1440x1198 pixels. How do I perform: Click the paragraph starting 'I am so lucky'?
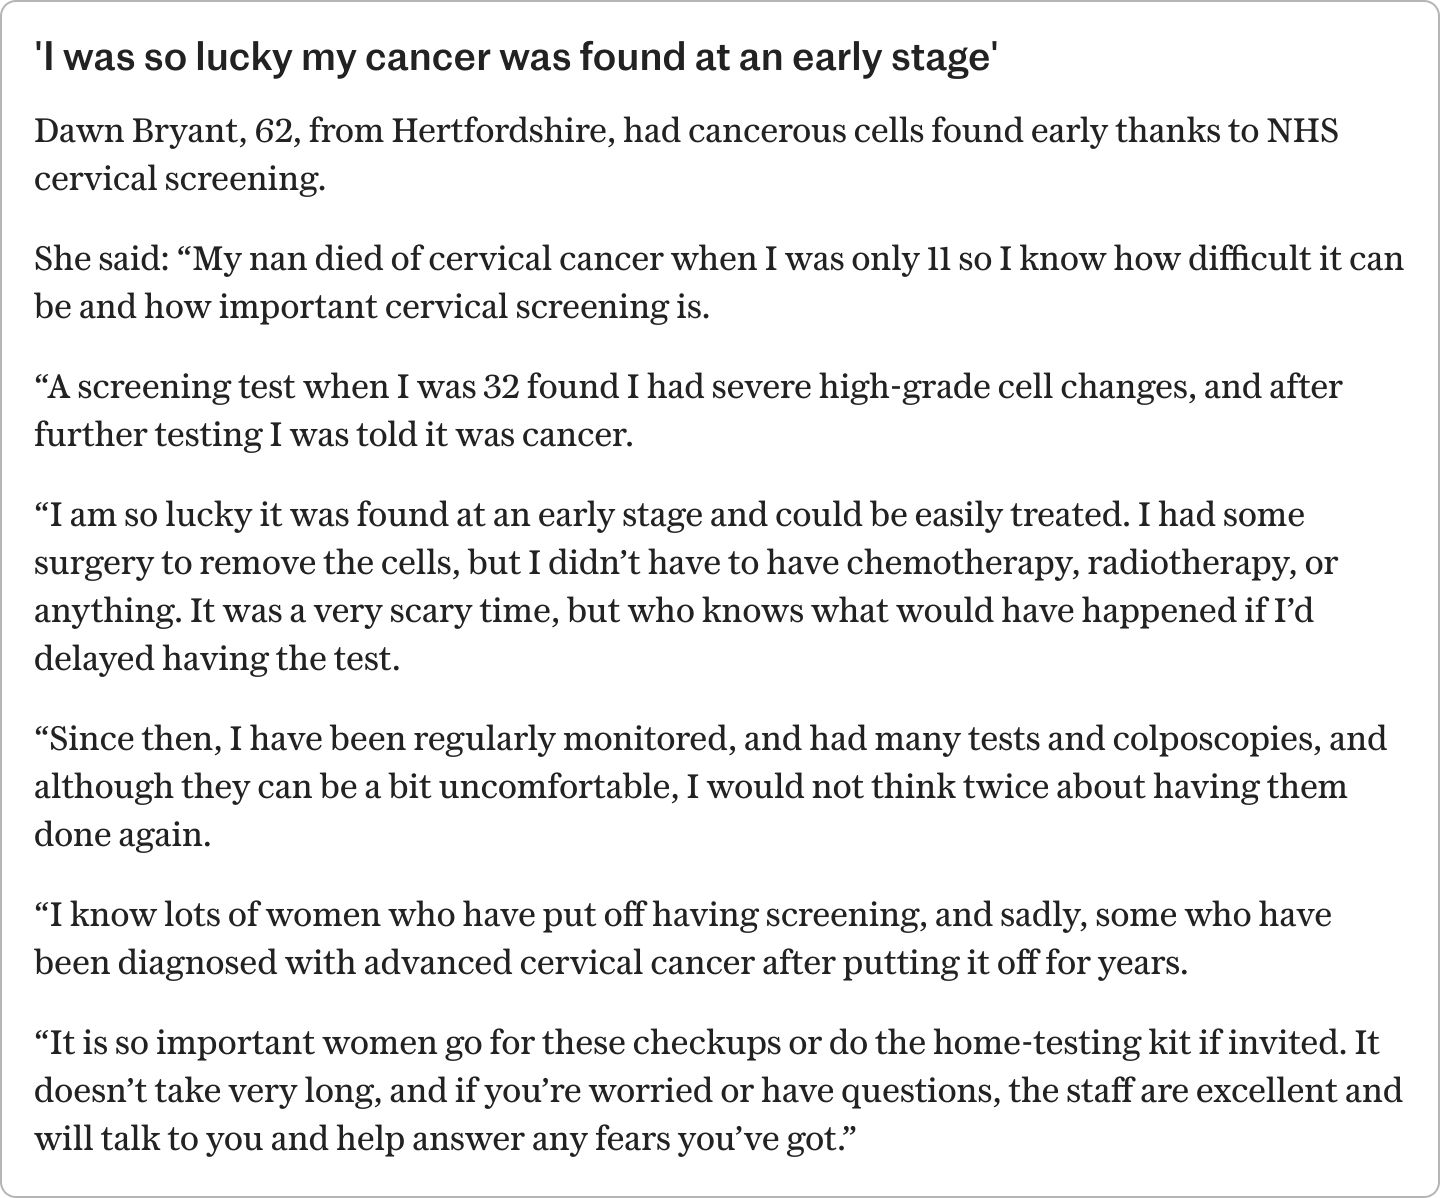click(685, 587)
